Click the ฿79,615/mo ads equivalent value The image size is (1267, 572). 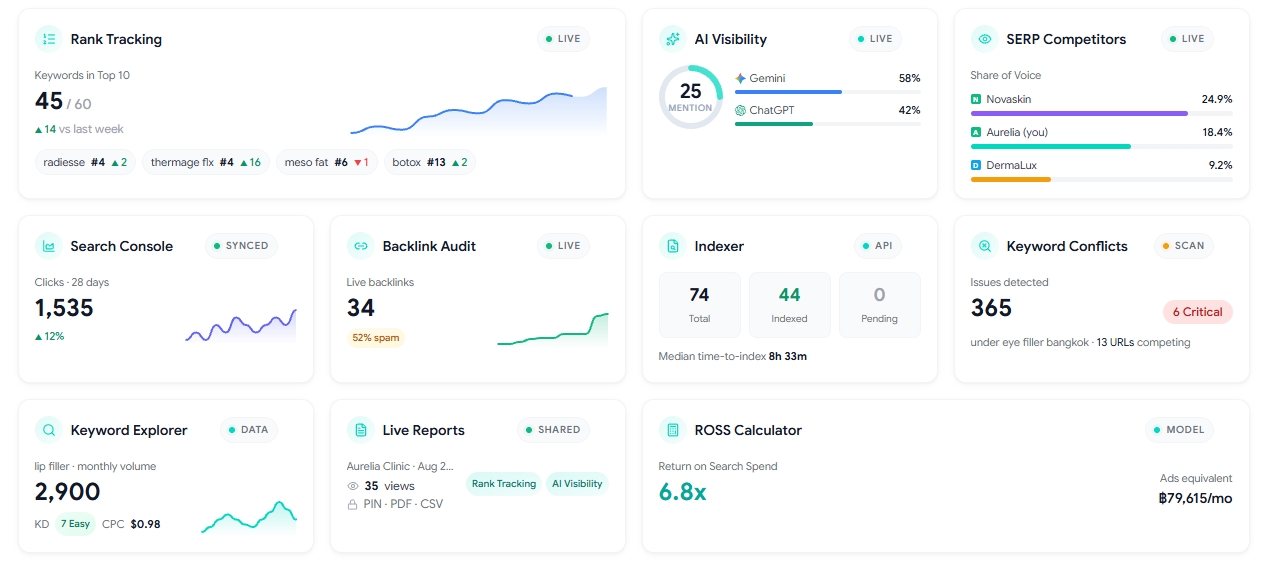pos(1195,498)
